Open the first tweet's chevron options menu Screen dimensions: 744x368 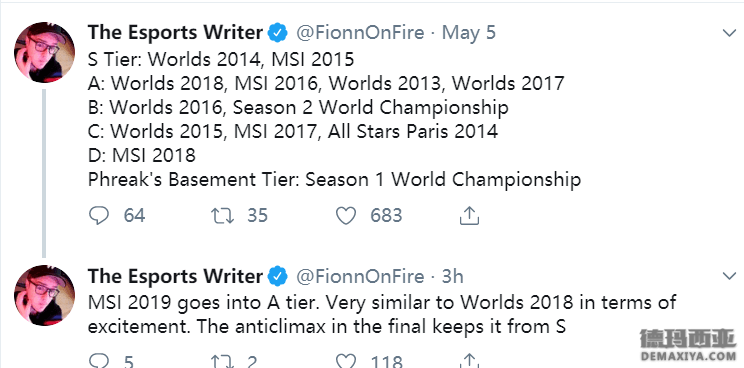[729, 33]
